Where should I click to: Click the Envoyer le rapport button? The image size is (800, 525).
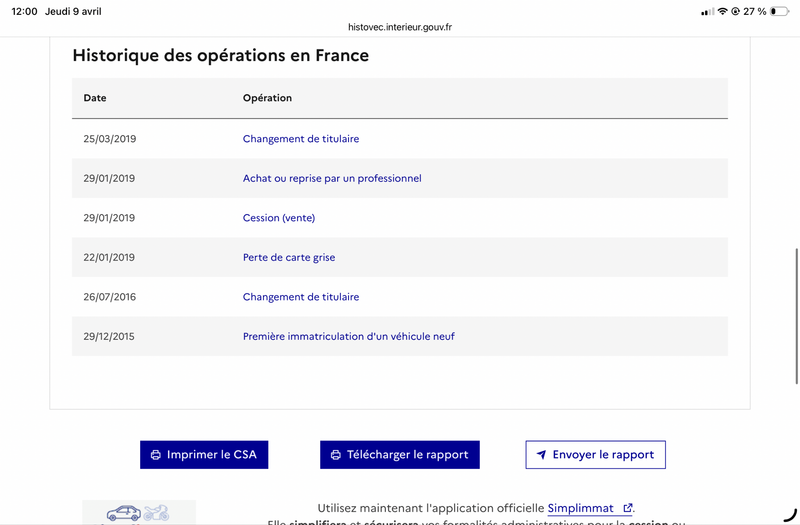point(595,455)
